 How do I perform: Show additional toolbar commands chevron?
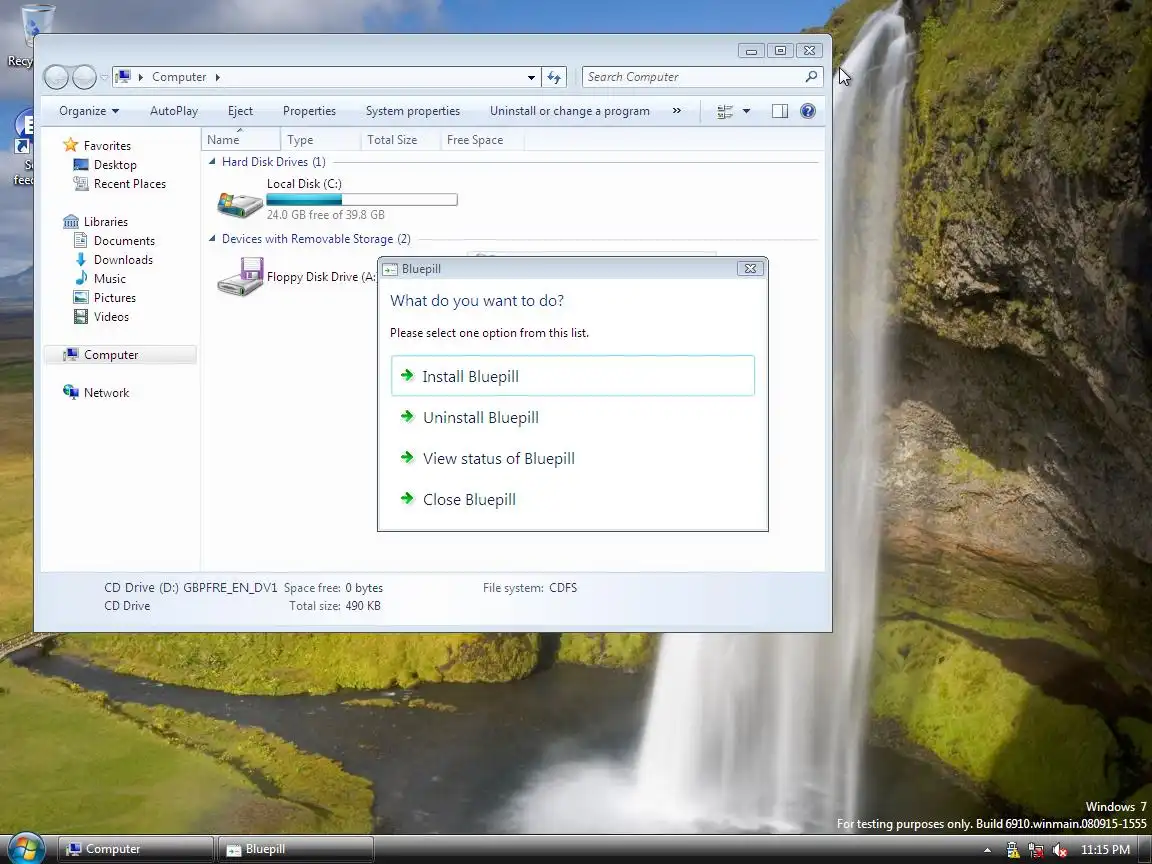pos(677,111)
